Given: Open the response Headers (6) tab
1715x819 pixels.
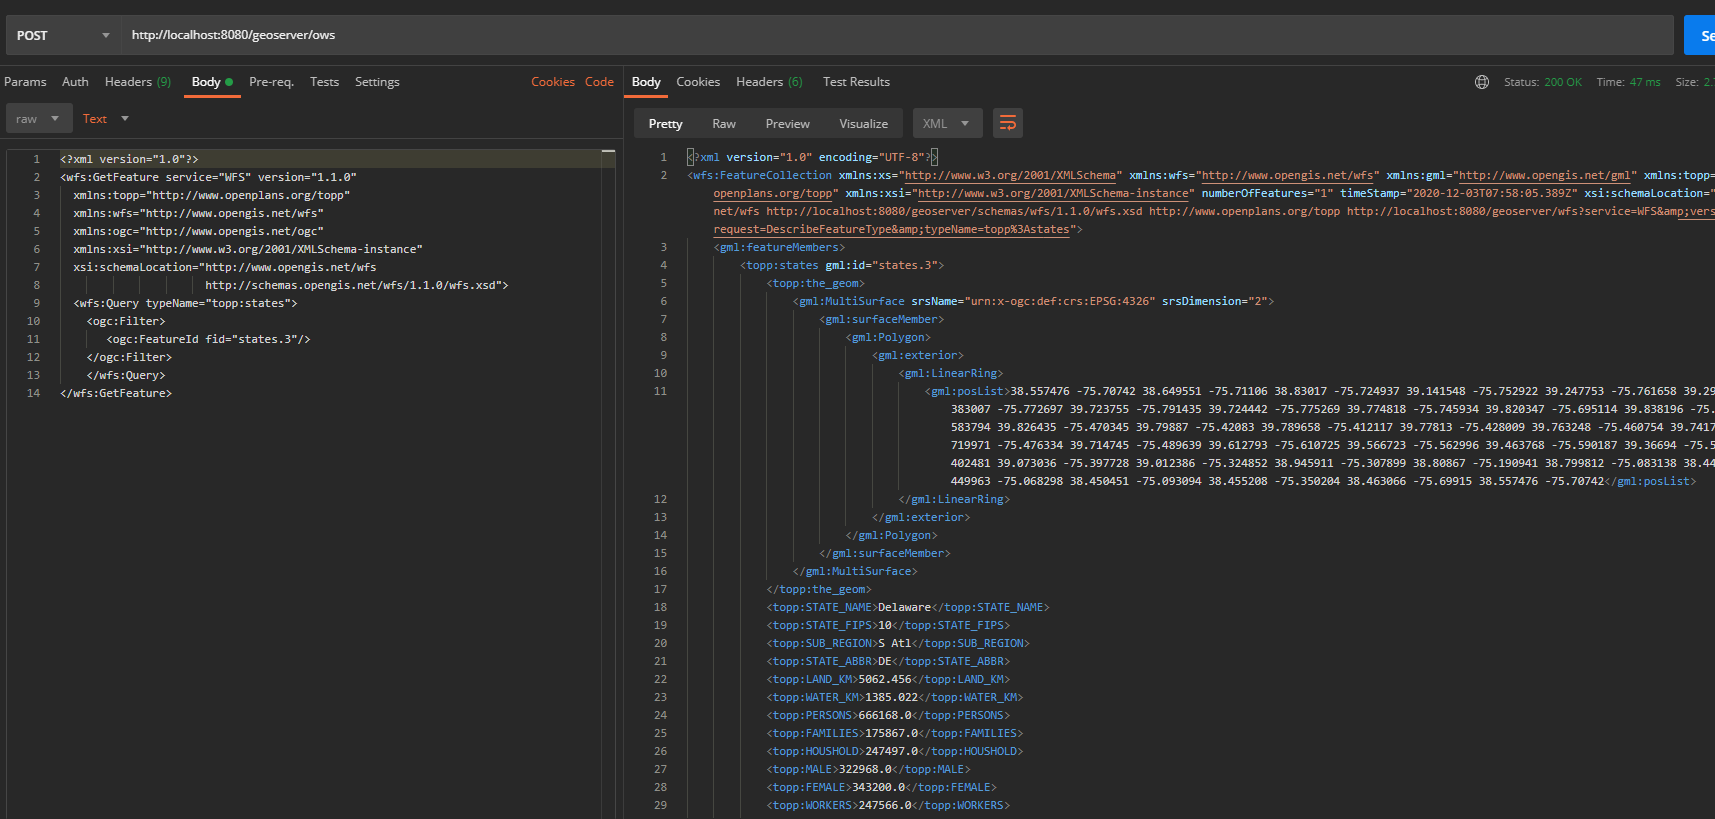Looking at the screenshot, I should coord(769,82).
